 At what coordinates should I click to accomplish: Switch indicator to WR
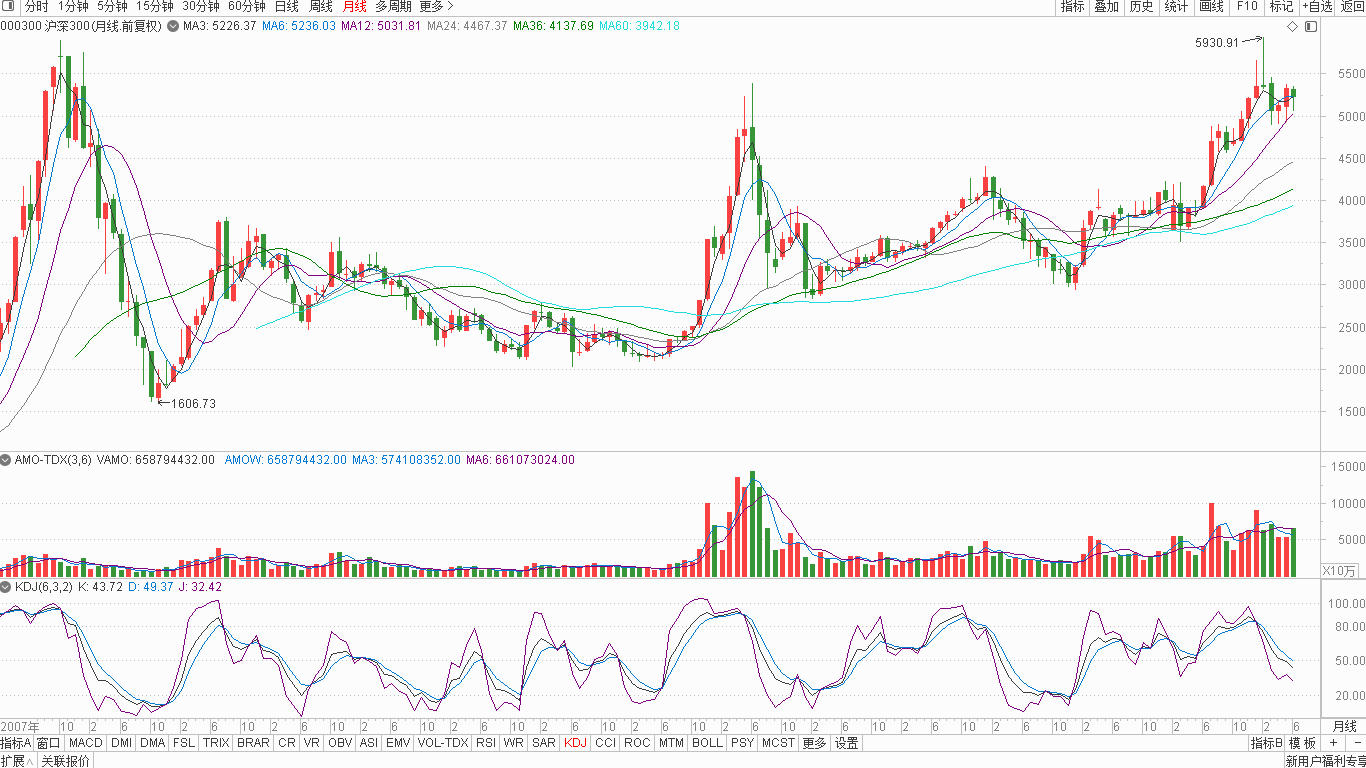[x=513, y=743]
